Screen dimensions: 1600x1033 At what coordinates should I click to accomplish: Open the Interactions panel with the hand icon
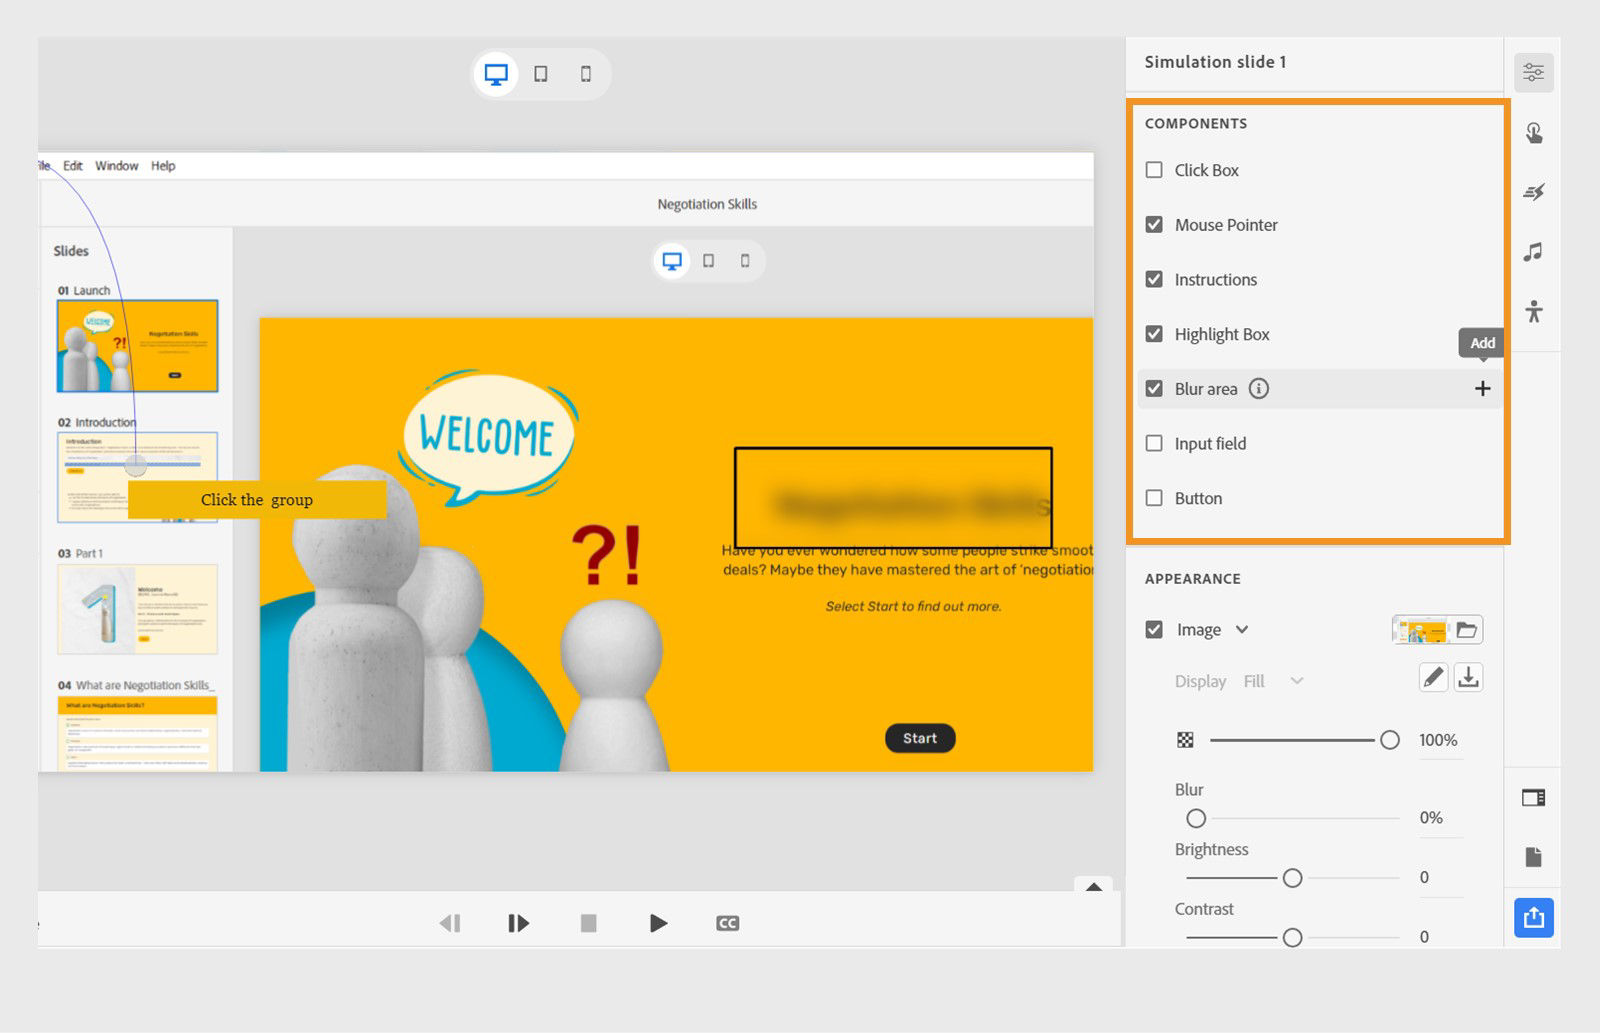pyautogui.click(x=1533, y=131)
